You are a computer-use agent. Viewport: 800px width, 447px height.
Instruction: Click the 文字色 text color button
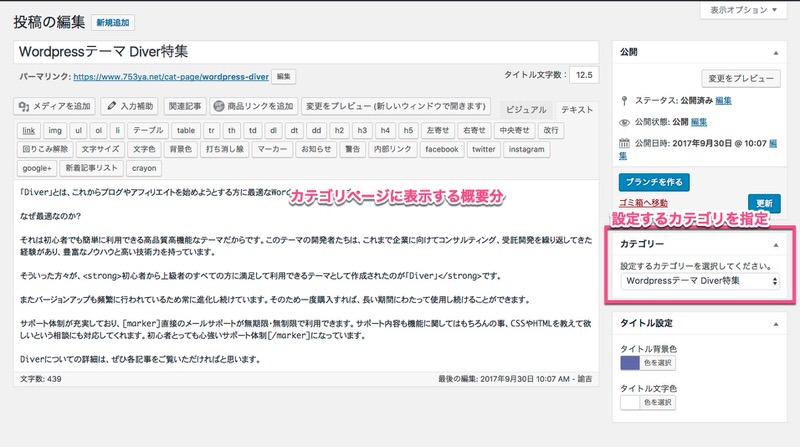144,150
